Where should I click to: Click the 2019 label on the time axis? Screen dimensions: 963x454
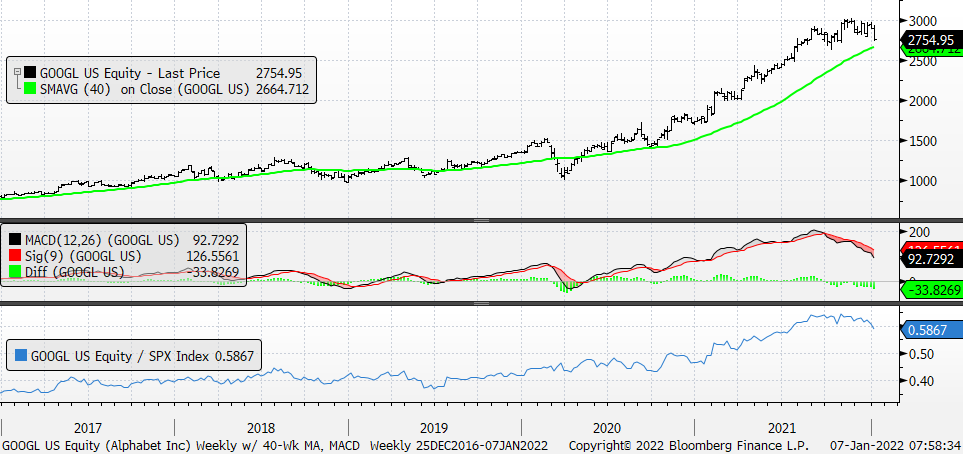[434, 428]
